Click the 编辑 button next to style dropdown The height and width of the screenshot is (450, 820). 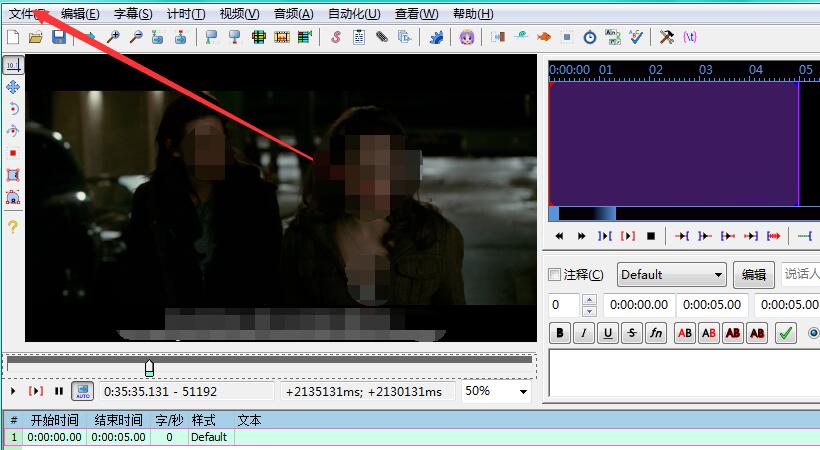pyautogui.click(x=754, y=275)
